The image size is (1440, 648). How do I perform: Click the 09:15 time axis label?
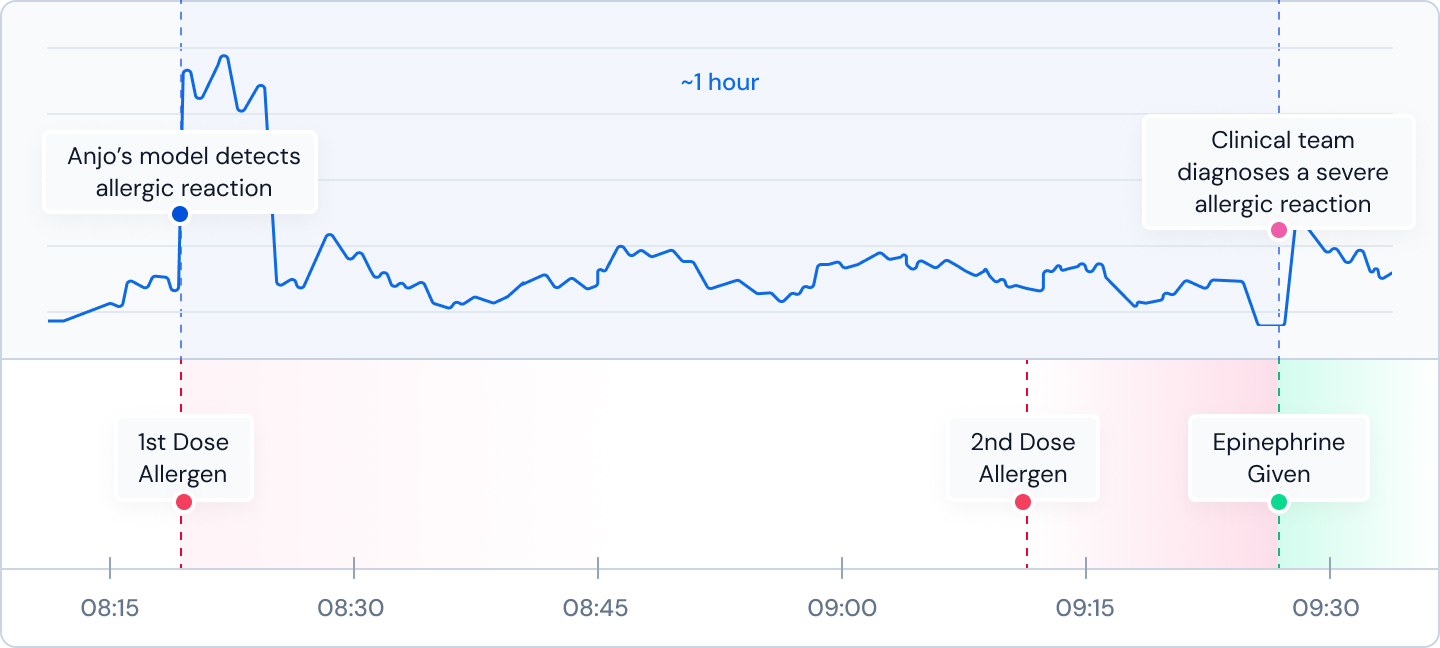[x=1086, y=607]
